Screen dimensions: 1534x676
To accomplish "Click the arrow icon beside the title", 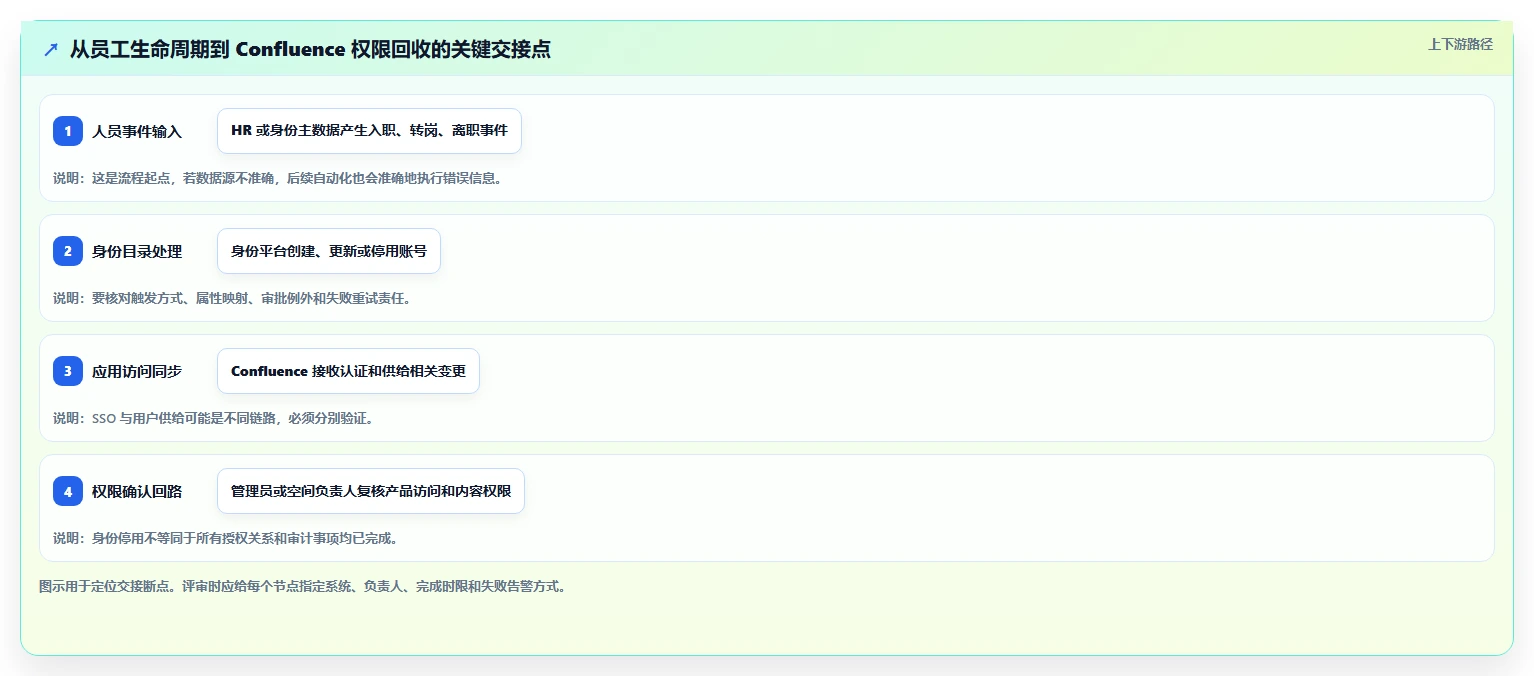I will point(51,49).
